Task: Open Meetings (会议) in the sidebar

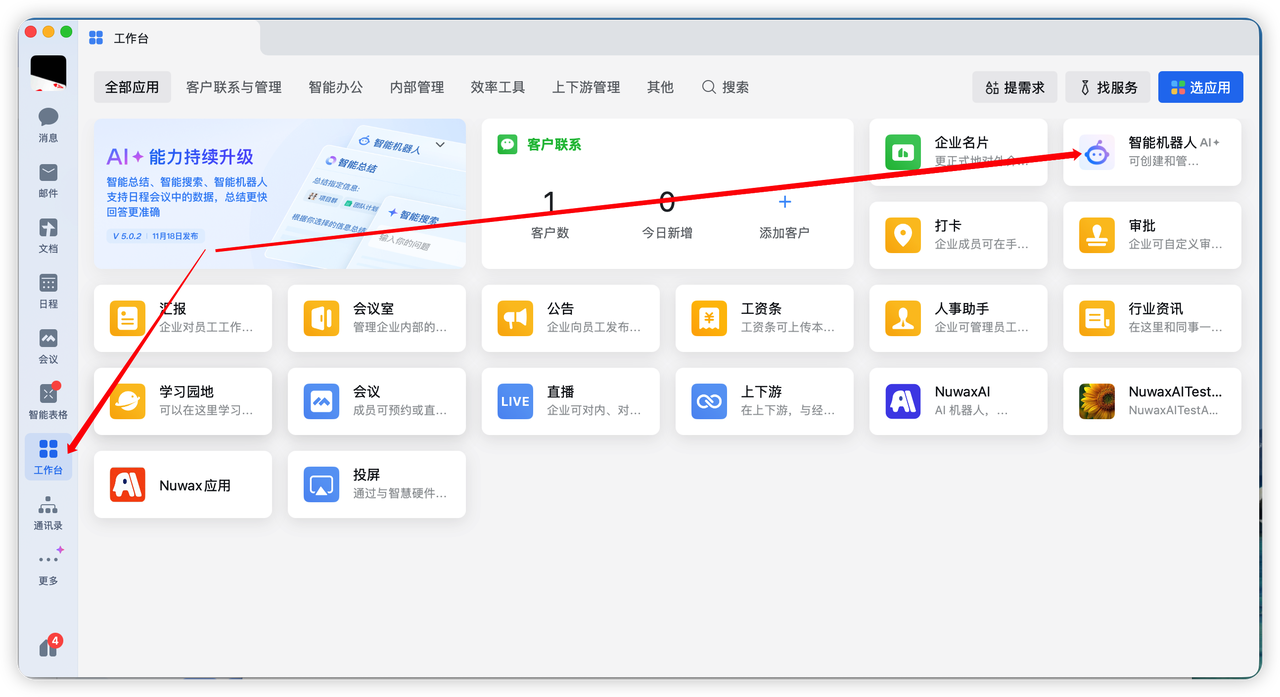Action: point(48,346)
